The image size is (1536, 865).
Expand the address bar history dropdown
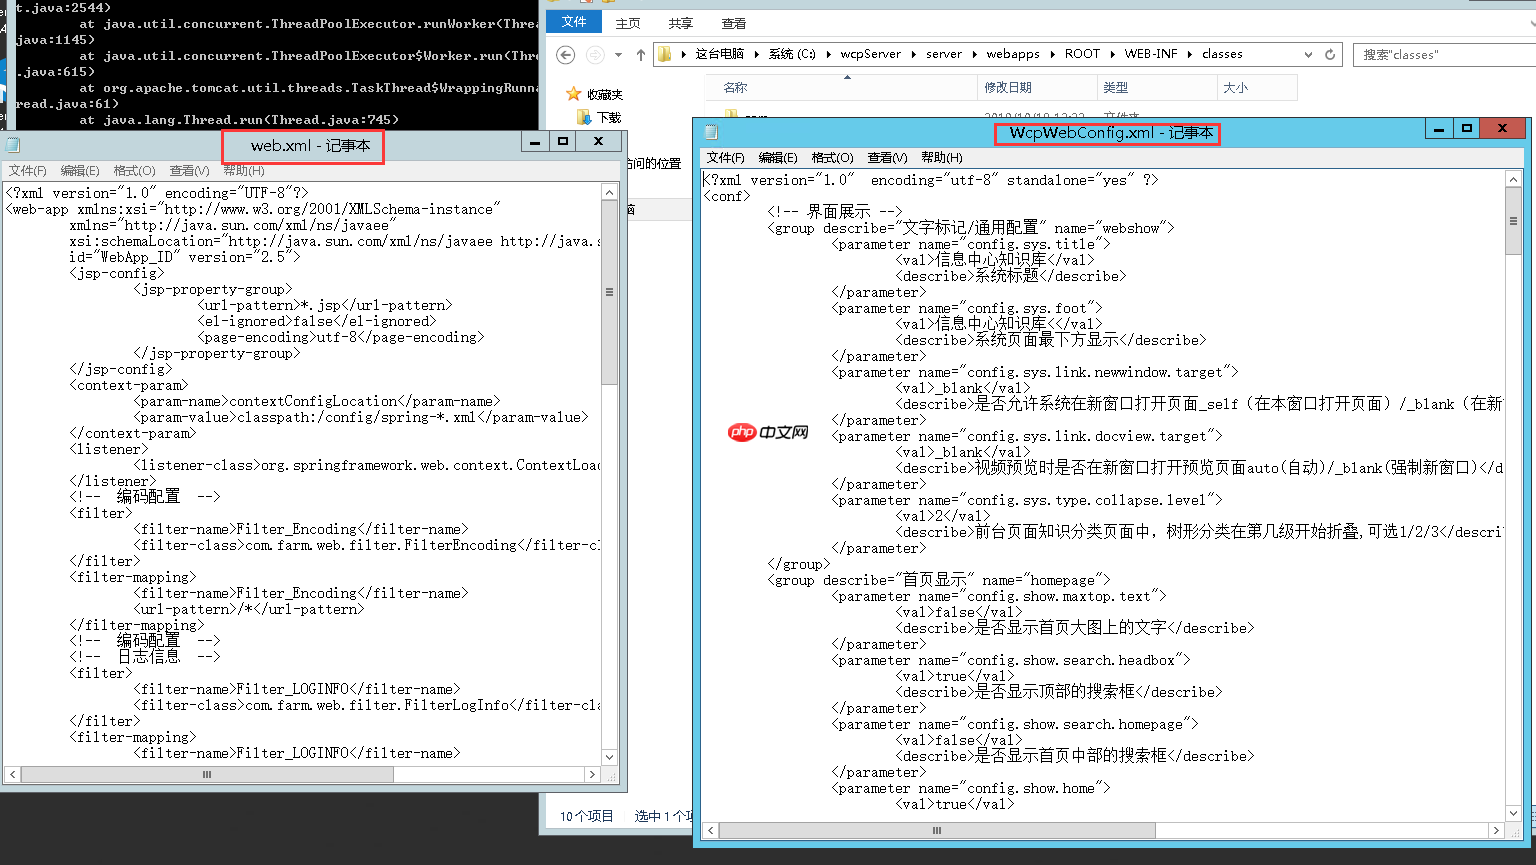point(1308,55)
